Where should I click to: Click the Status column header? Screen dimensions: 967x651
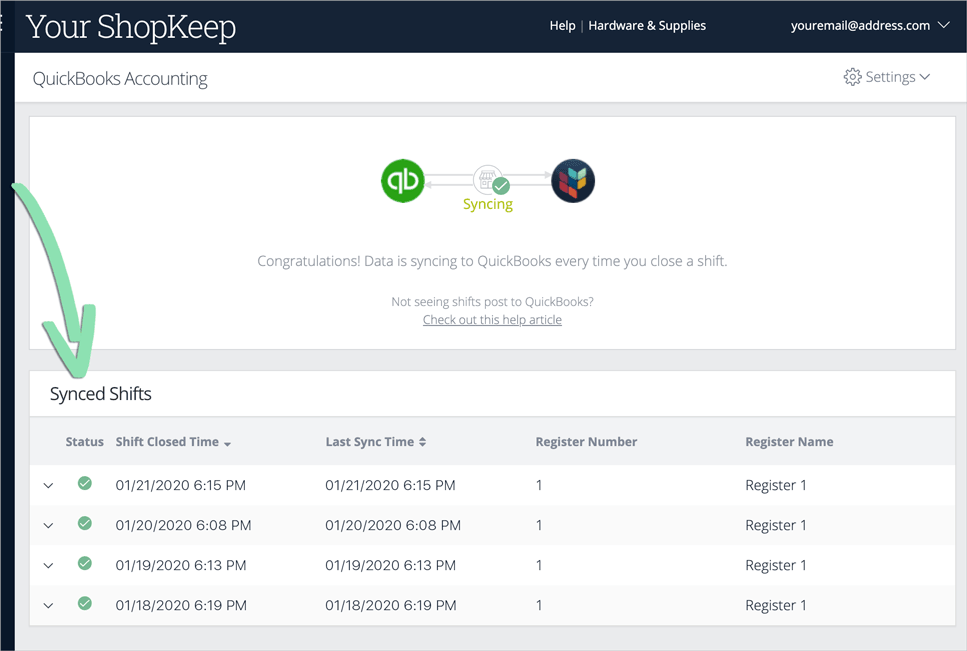point(84,442)
